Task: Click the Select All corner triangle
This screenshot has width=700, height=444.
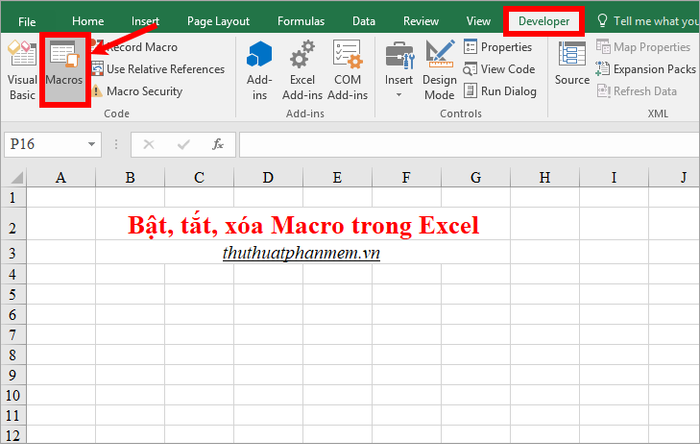Action: point(16,178)
